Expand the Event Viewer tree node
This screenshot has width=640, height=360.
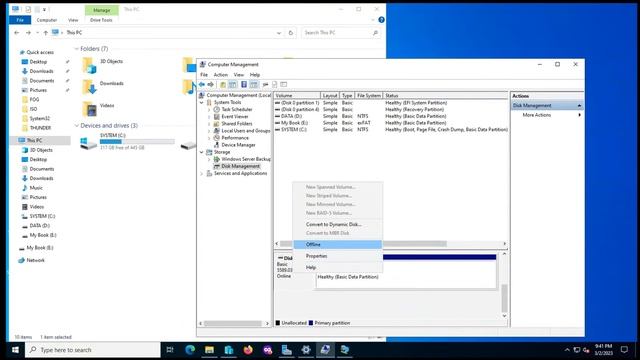click(x=209, y=117)
